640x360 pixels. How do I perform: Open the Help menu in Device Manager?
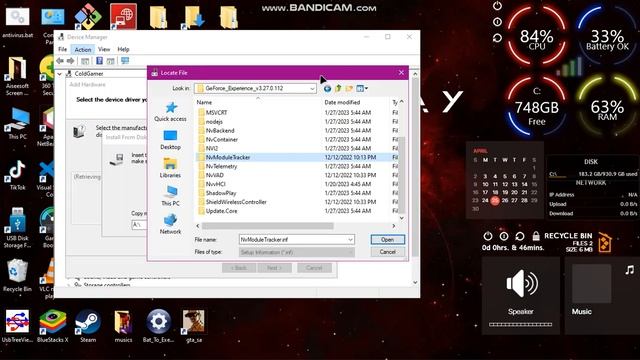click(123, 49)
